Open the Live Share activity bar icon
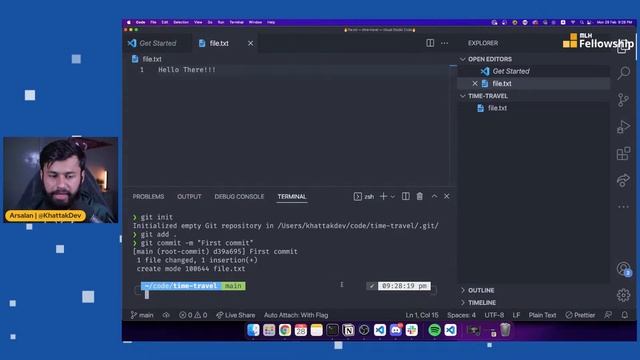This screenshot has width=640, height=360. point(623,180)
